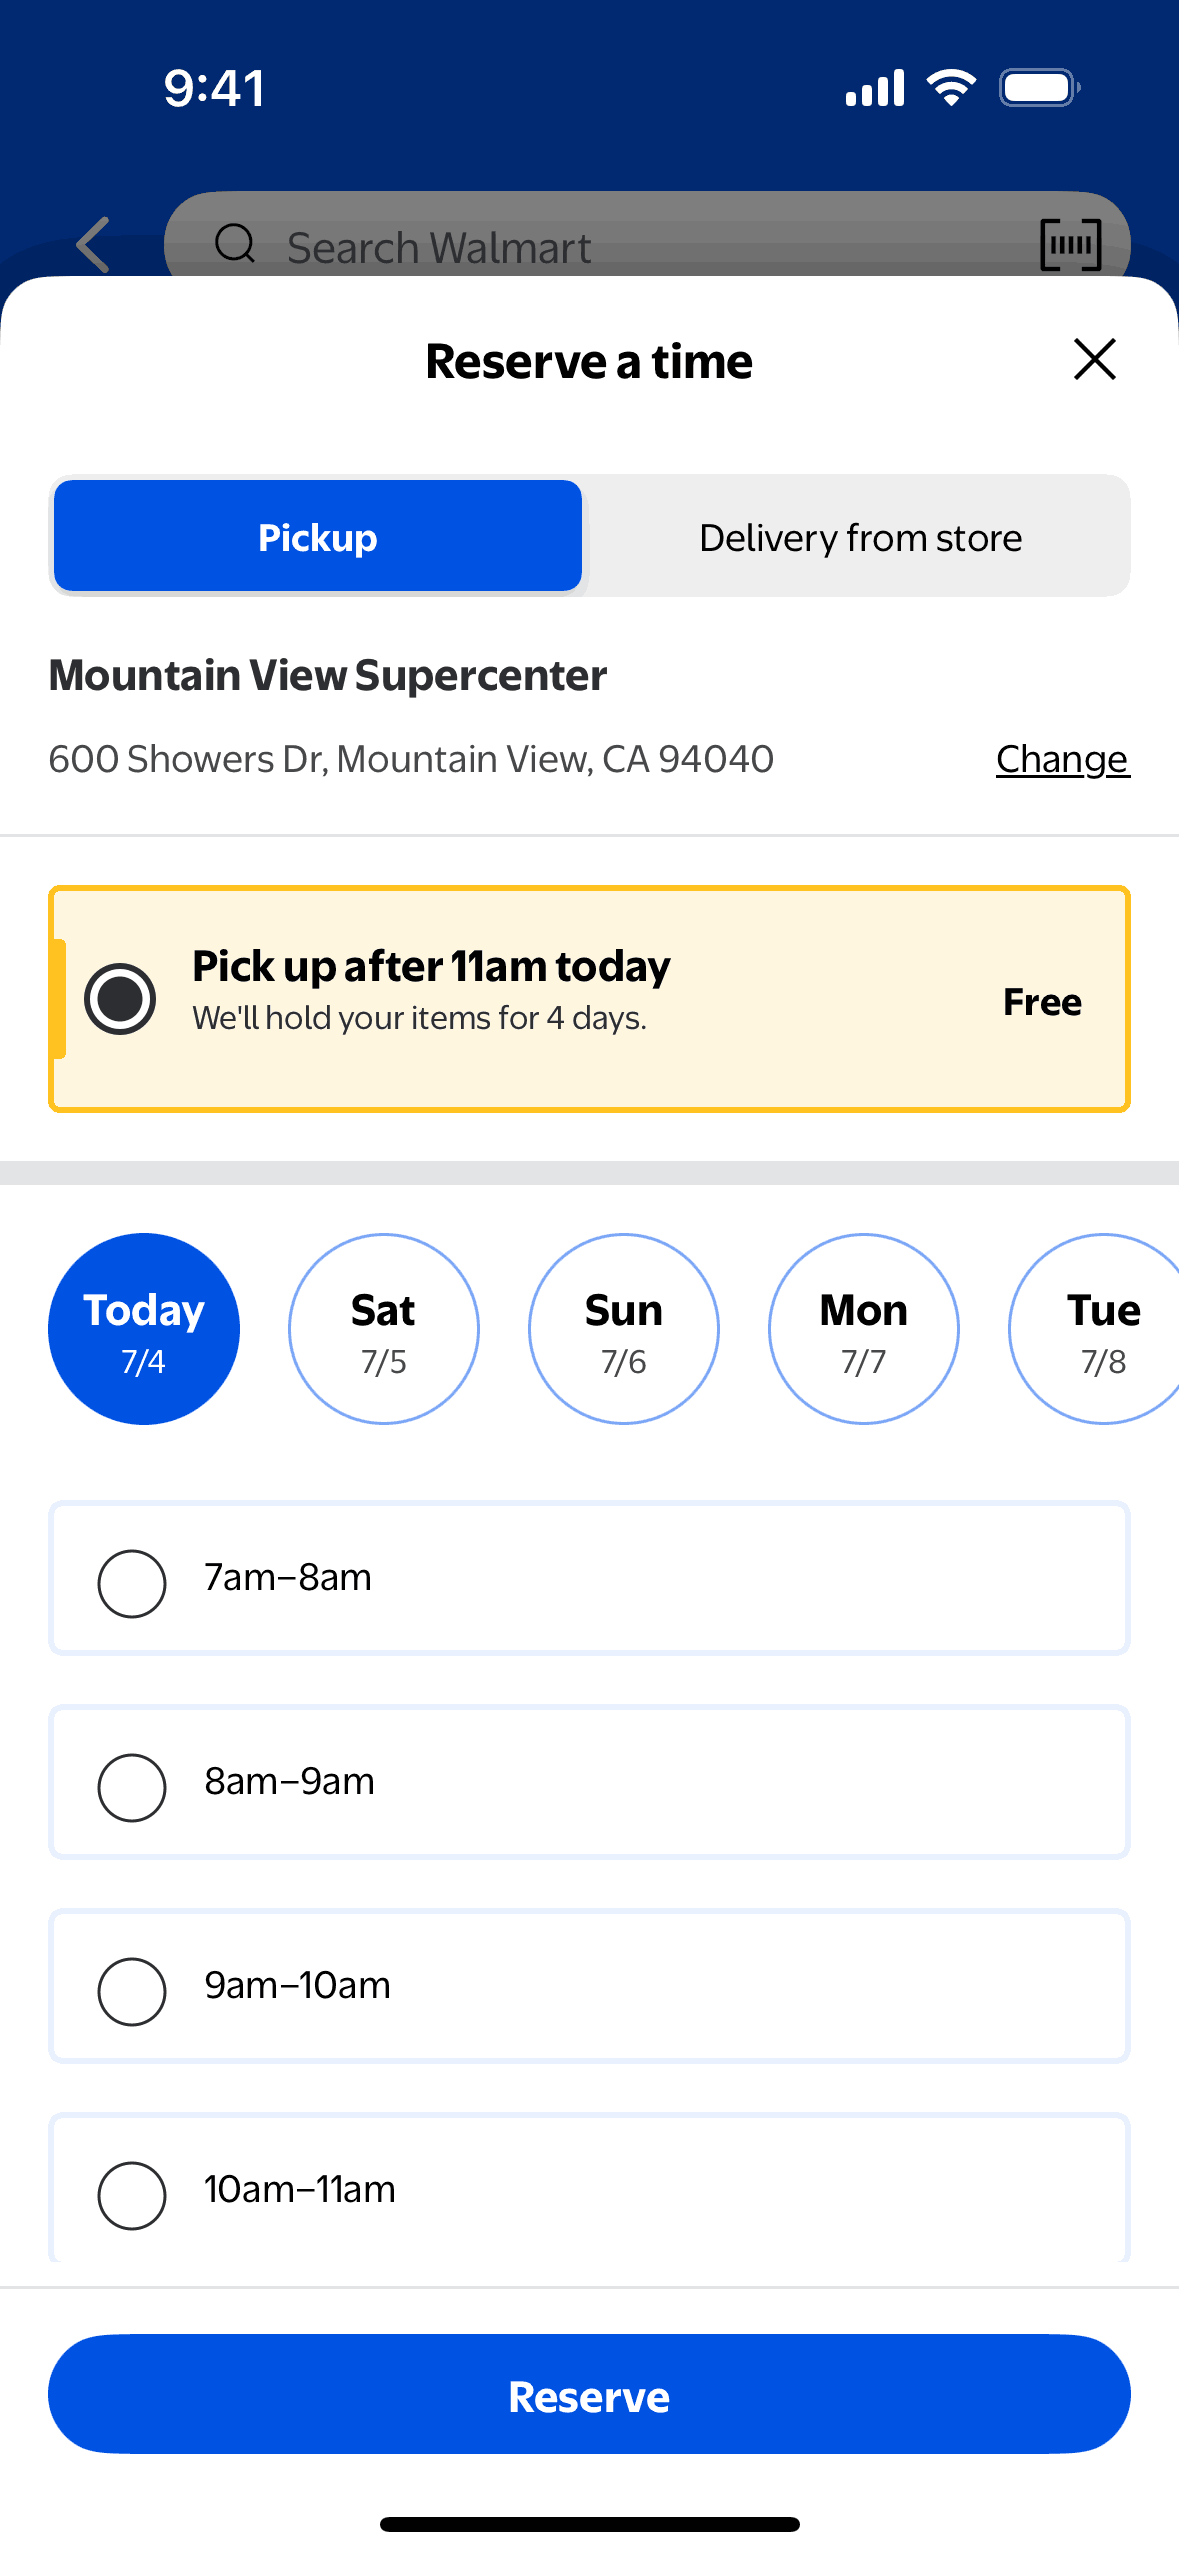
Task: Select Sat 7/5 date
Action: pos(384,1329)
